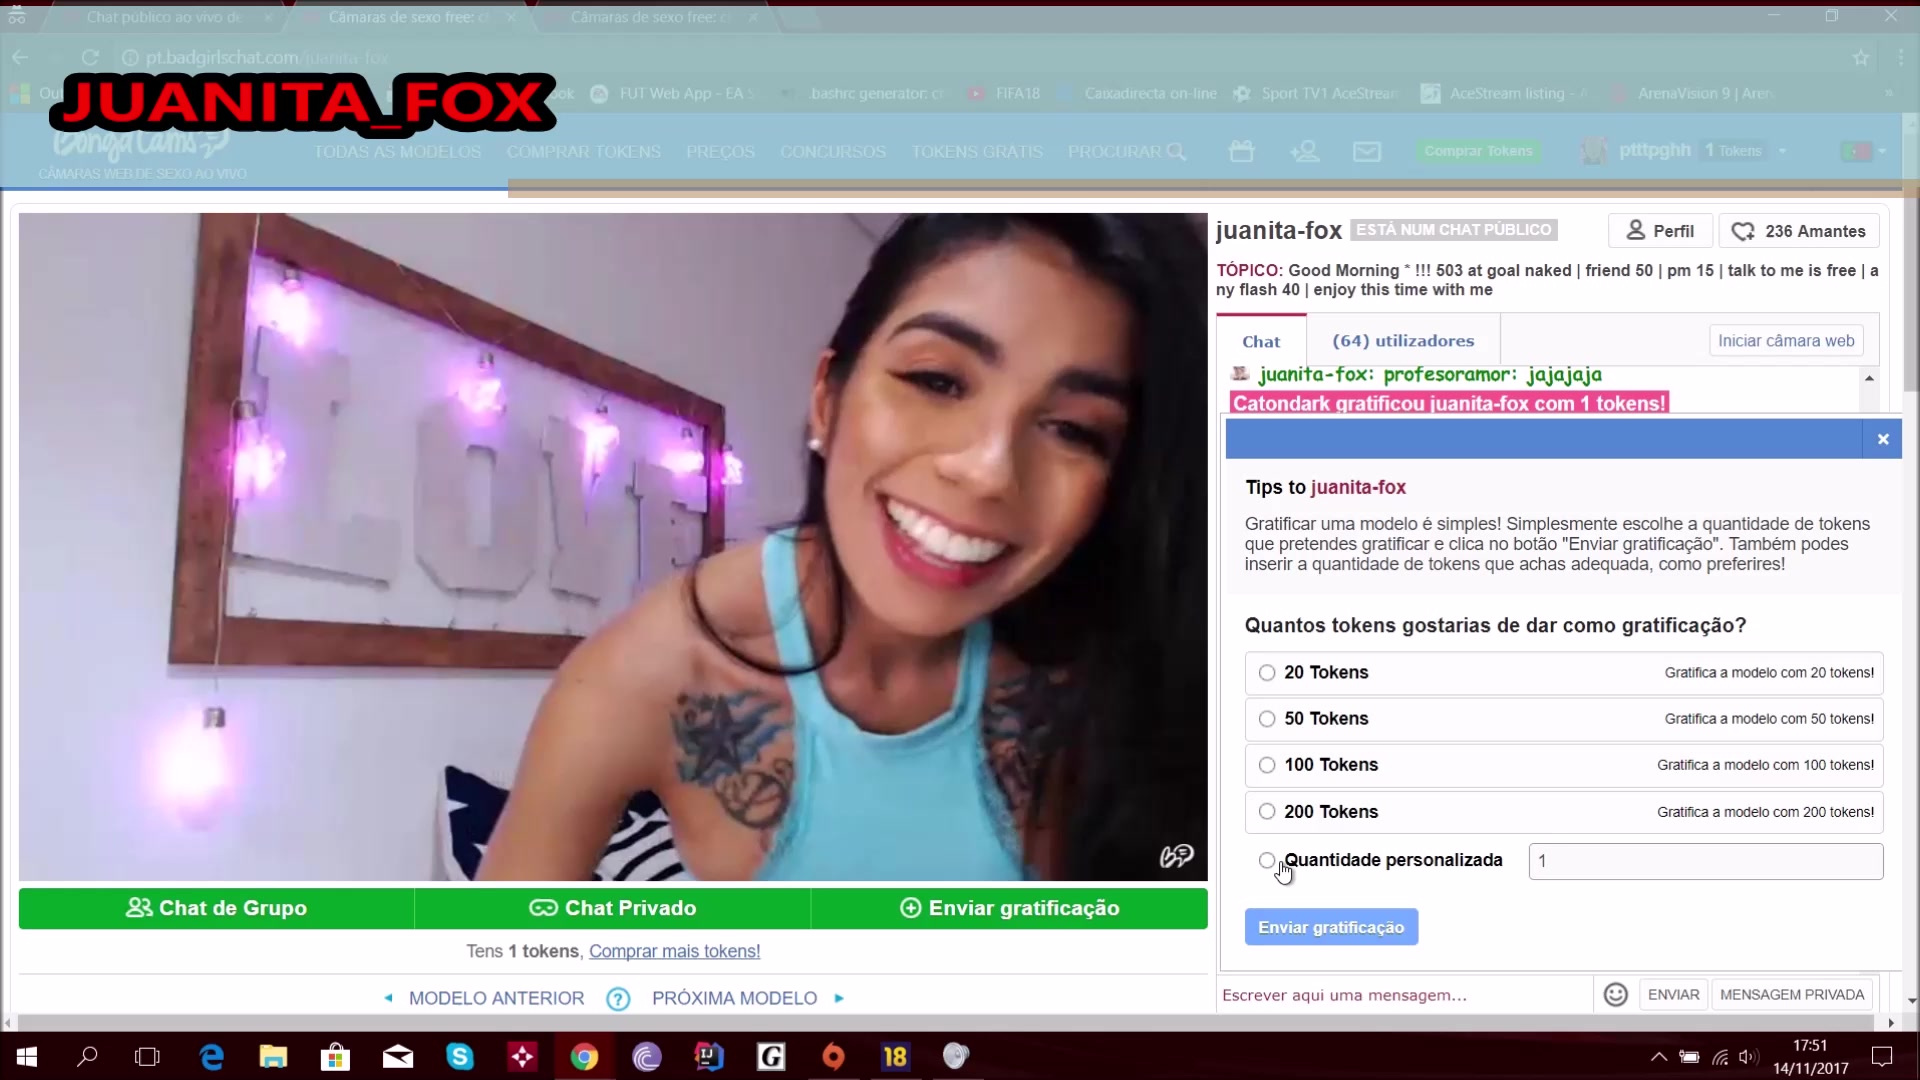This screenshot has width=1920, height=1080.
Task: Open Skype from the taskbar
Action: pyautogui.click(x=459, y=1056)
